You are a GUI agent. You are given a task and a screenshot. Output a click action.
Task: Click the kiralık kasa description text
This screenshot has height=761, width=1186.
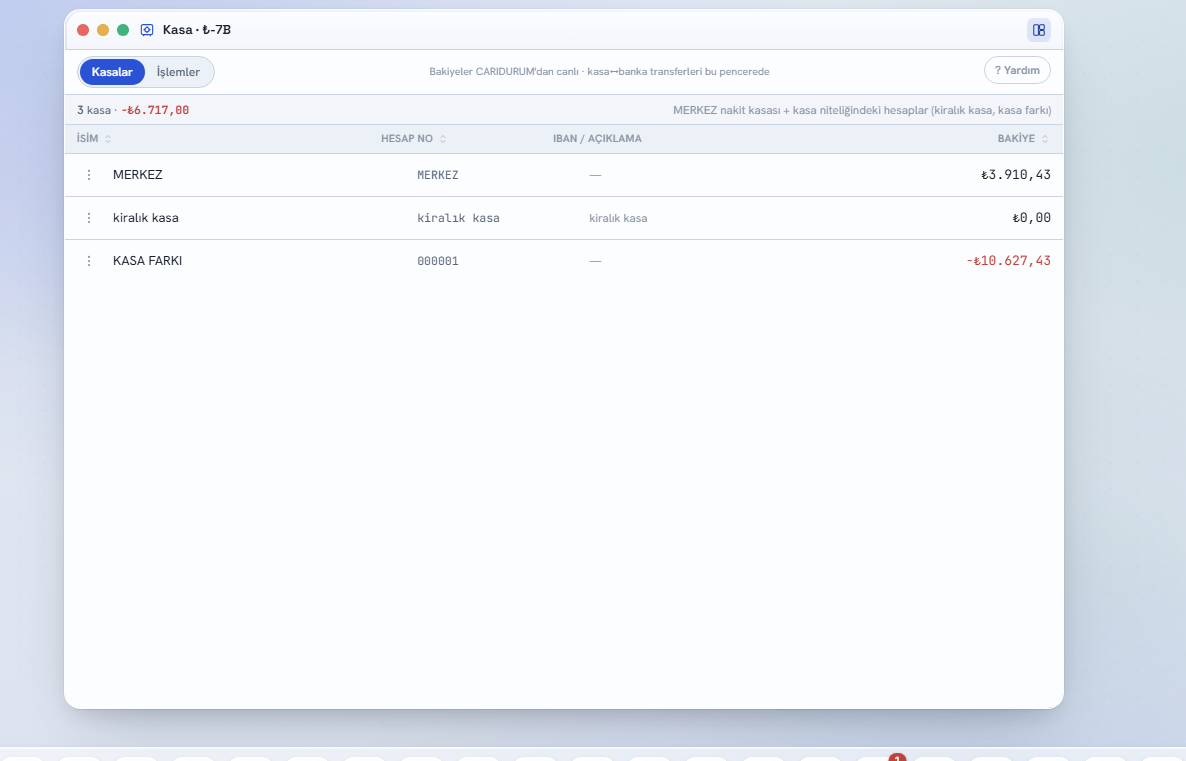pos(618,219)
